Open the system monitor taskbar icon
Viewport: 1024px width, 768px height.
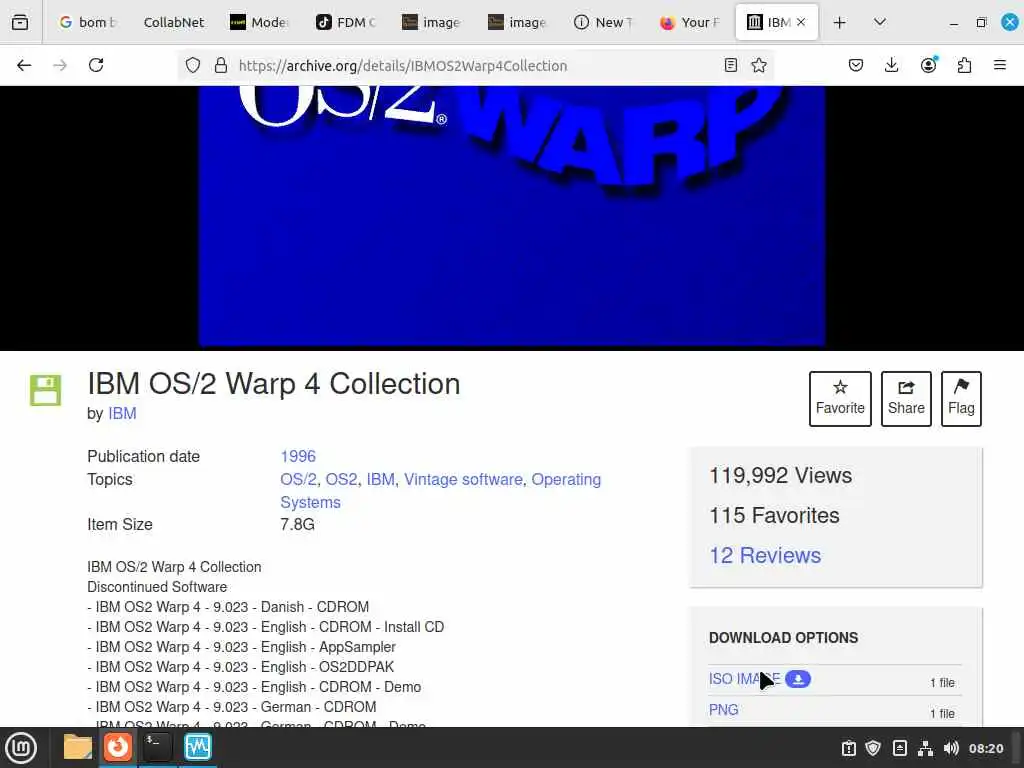click(x=197, y=747)
